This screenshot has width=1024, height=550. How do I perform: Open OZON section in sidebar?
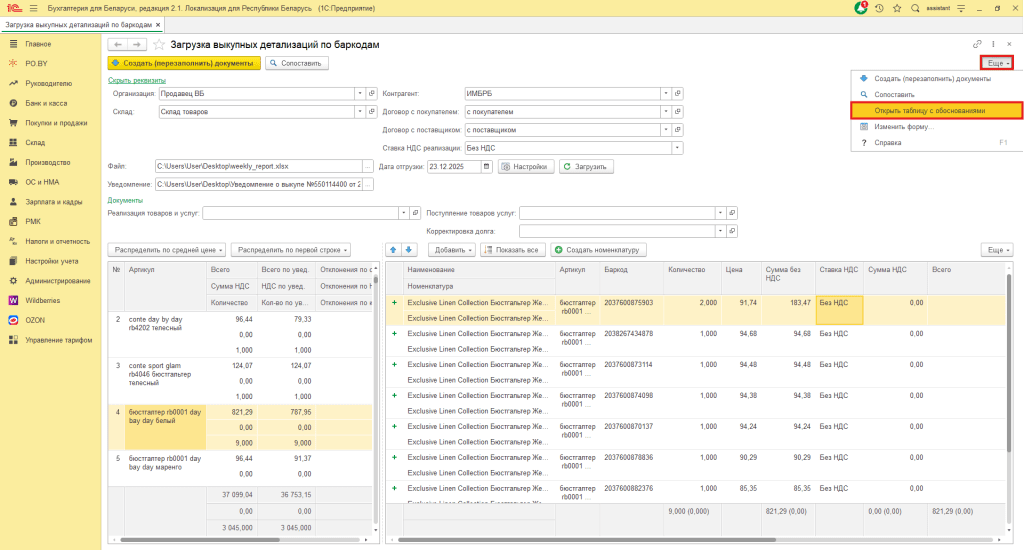coord(36,320)
